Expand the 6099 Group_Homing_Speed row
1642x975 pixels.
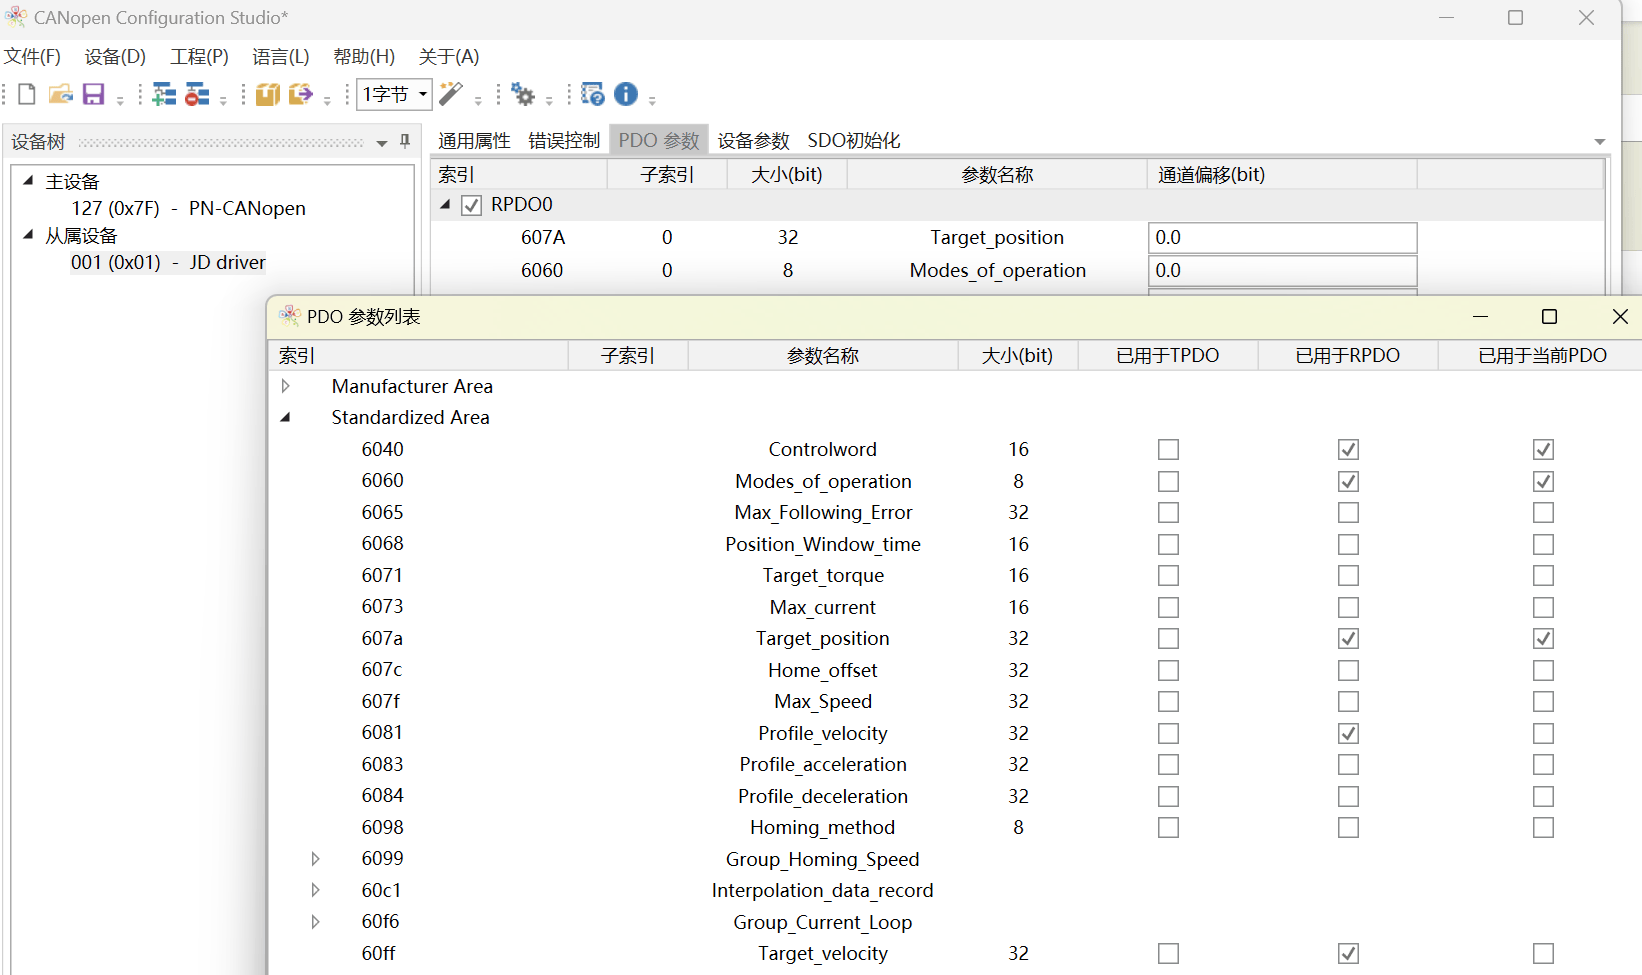pos(316,859)
